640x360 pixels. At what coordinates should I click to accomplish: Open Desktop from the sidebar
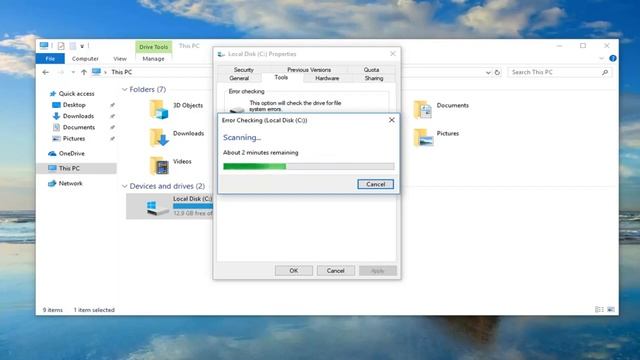tap(73, 105)
